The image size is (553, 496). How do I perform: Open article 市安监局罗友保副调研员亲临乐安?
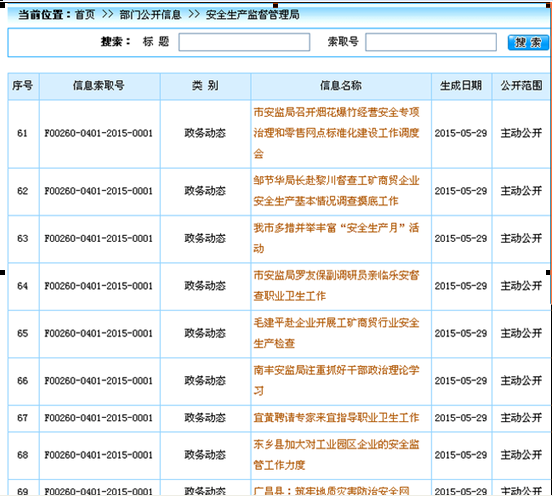pos(336,285)
